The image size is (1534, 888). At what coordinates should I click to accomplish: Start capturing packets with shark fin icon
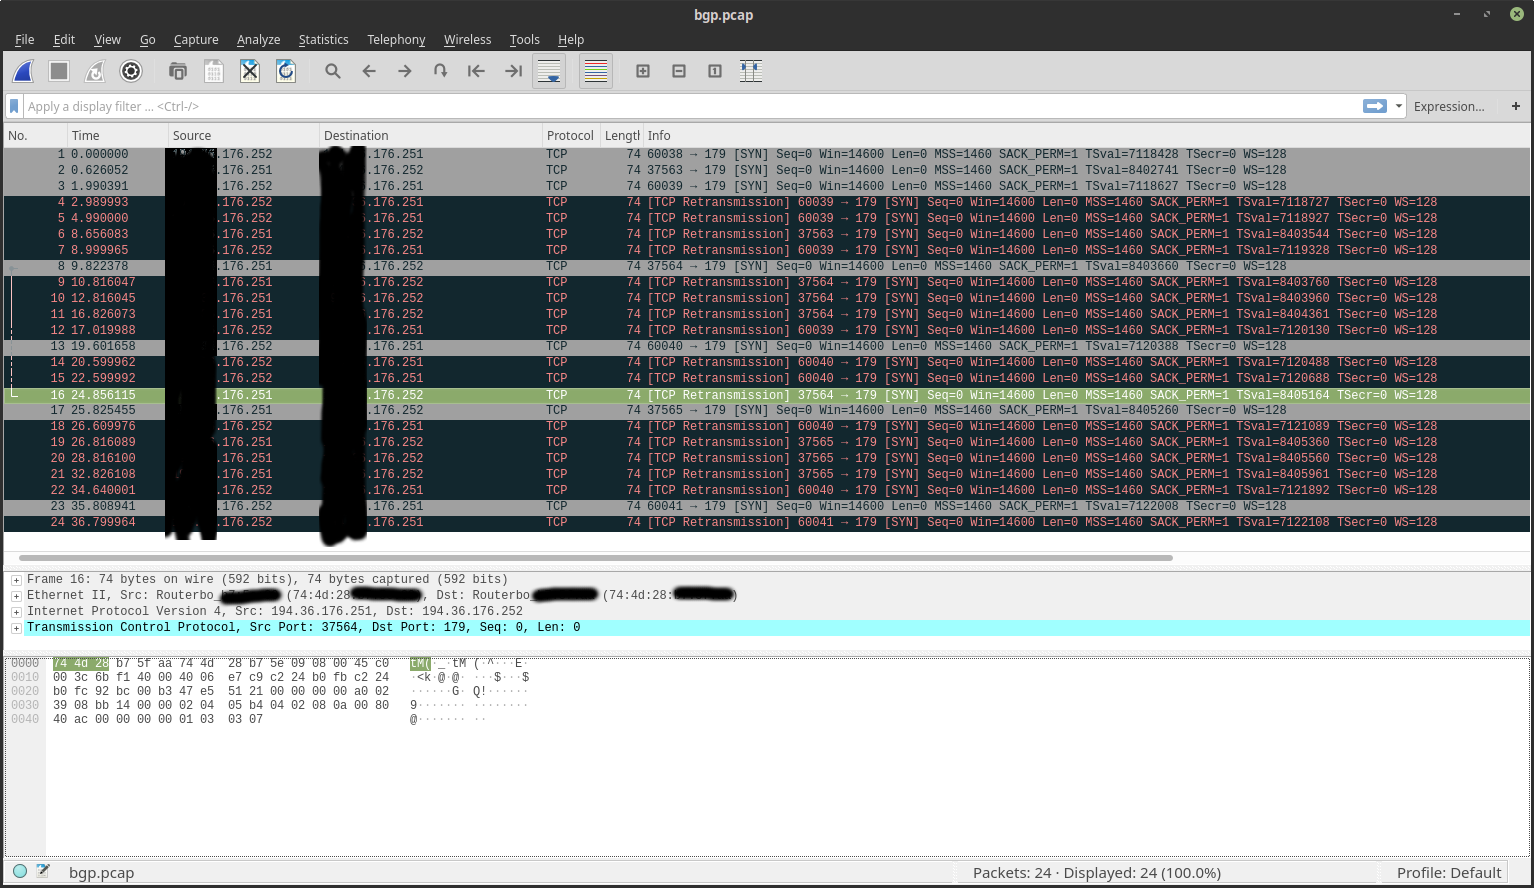(x=23, y=71)
